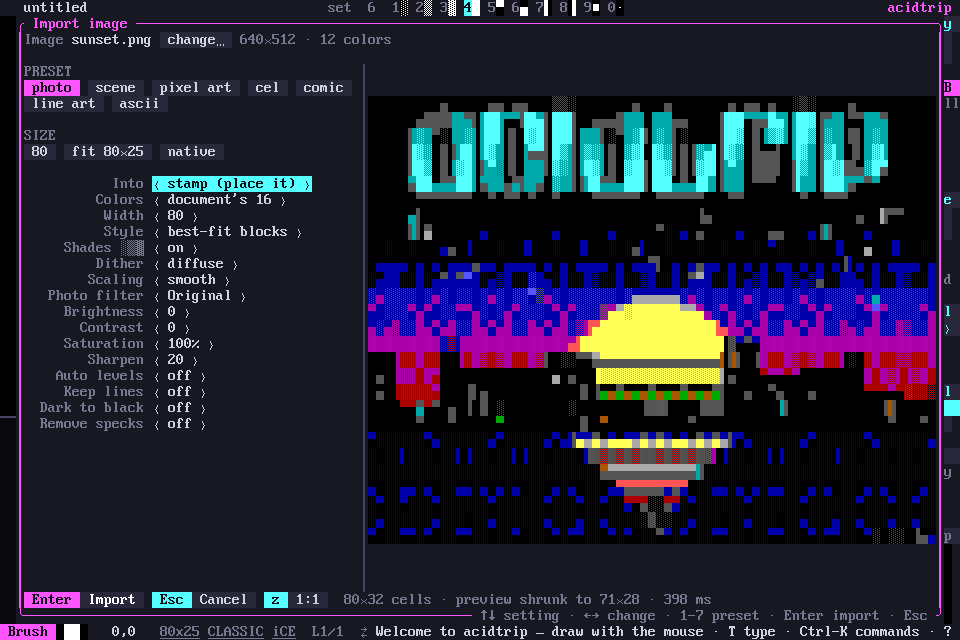This screenshot has width=960, height=640.
Task: Select character slot 1 light shade
Action: (400, 8)
